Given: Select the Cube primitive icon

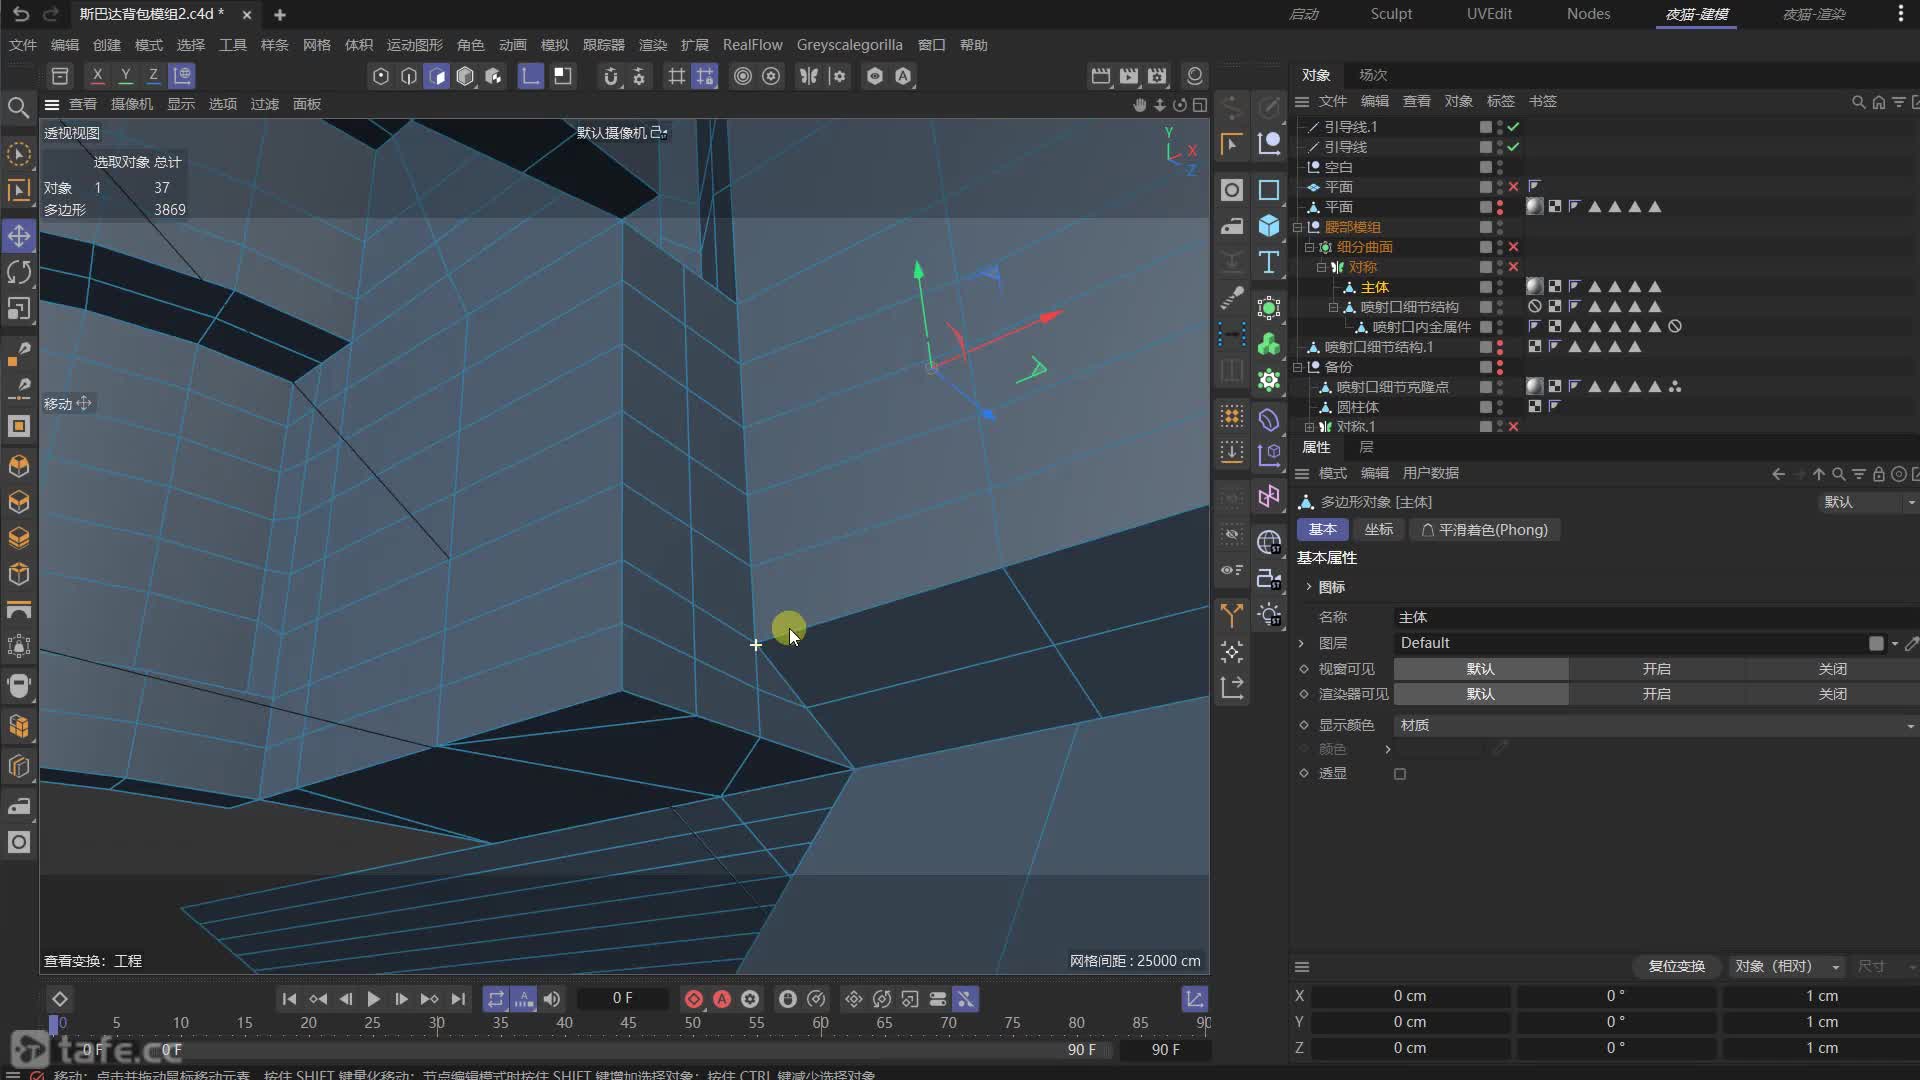Looking at the screenshot, I should click(1269, 225).
